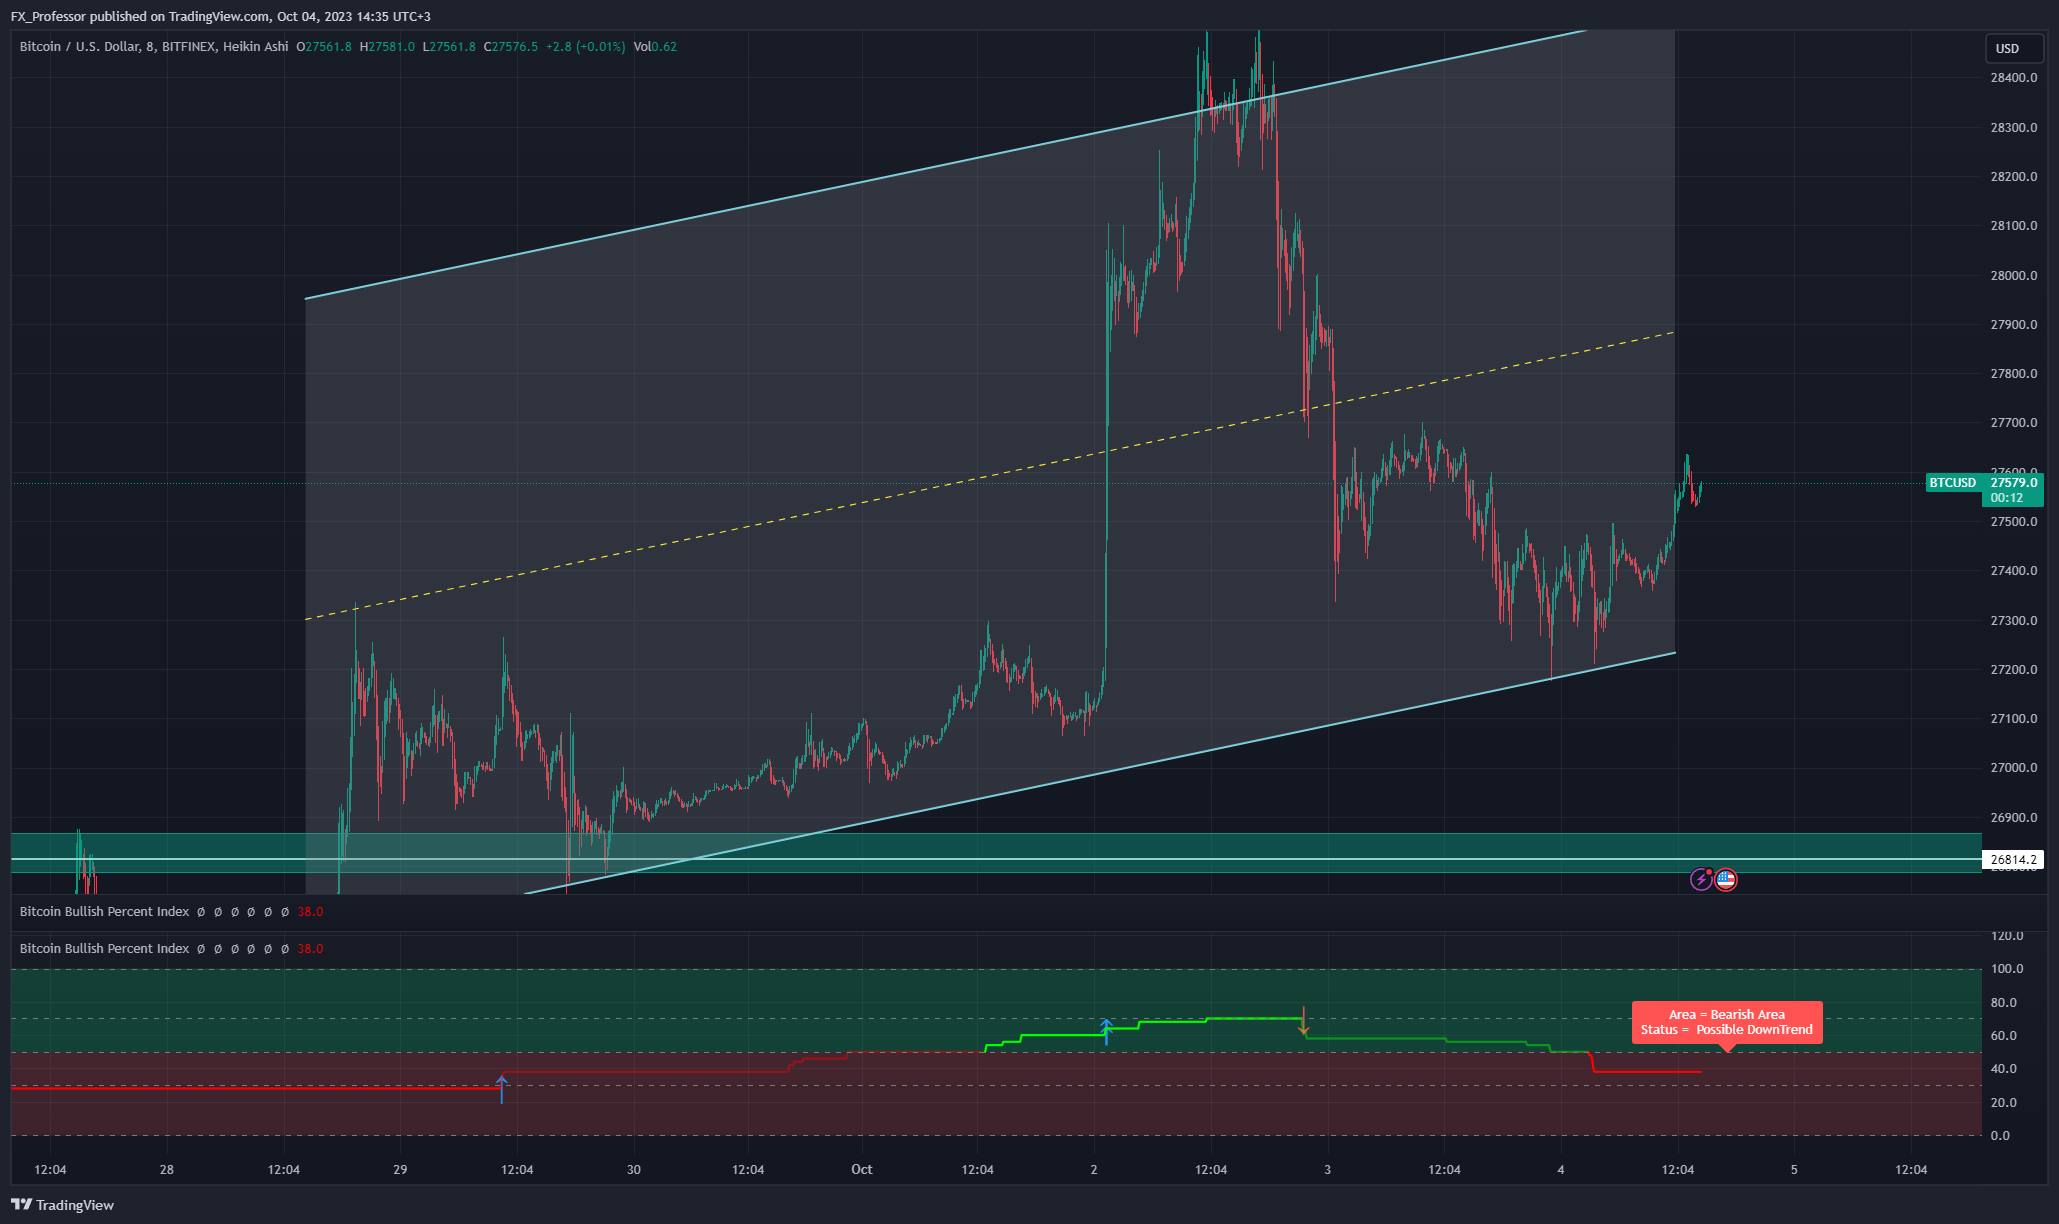2059x1224 pixels.
Task: Open the USD currency selector
Action: coord(2013,48)
